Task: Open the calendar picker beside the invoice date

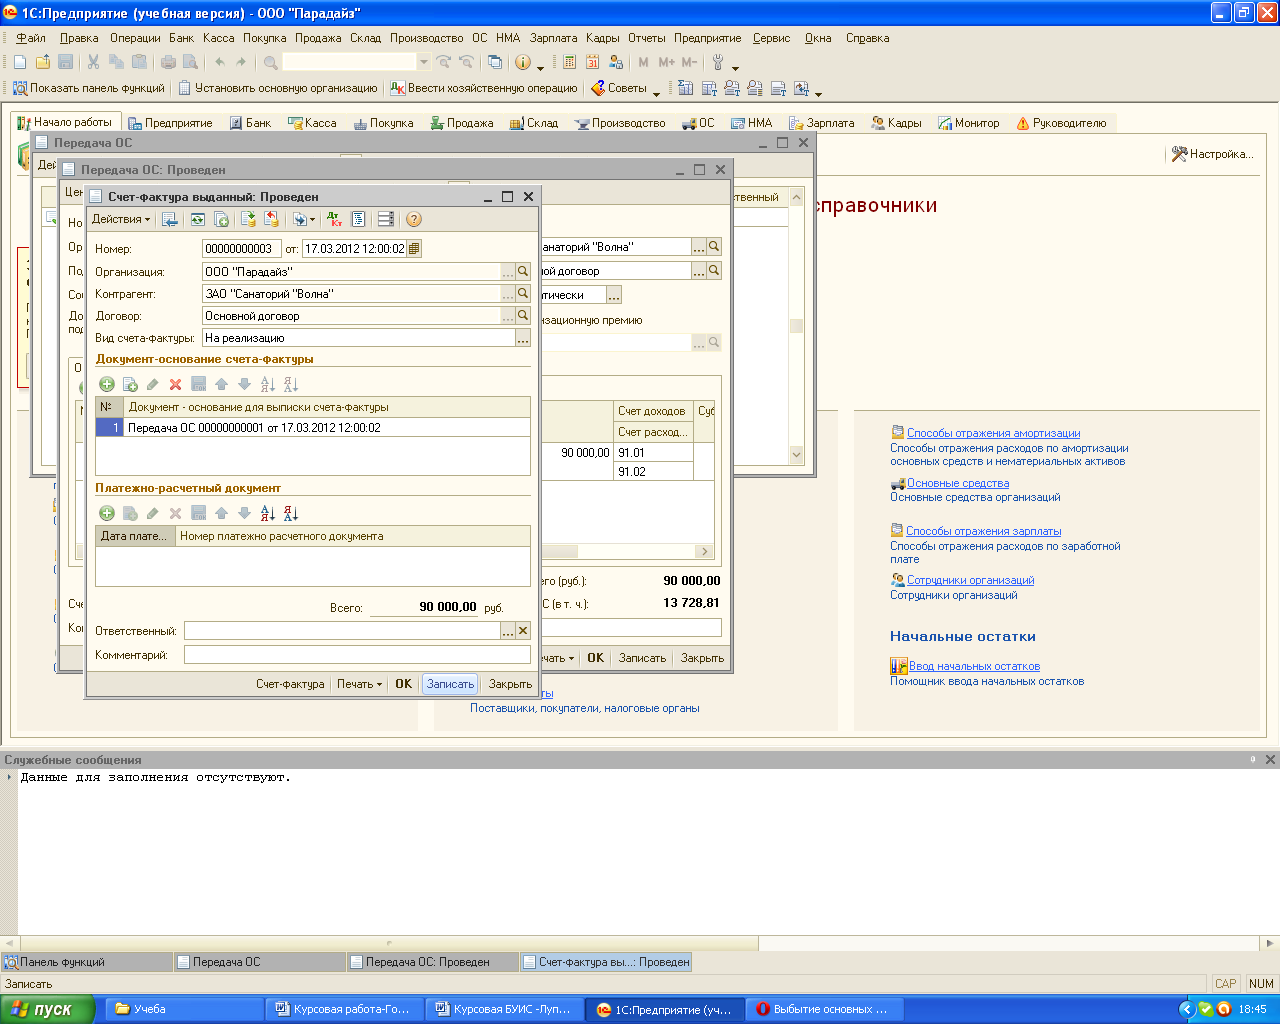Action: (414, 249)
